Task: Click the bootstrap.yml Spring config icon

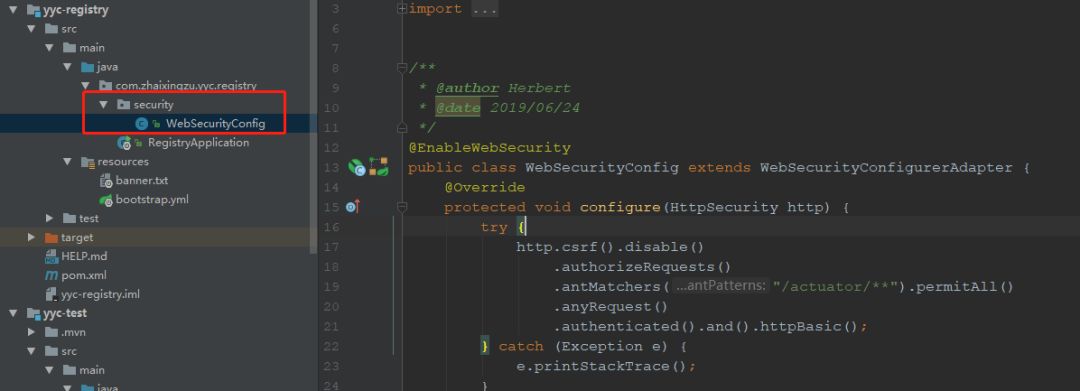Action: coord(106,200)
